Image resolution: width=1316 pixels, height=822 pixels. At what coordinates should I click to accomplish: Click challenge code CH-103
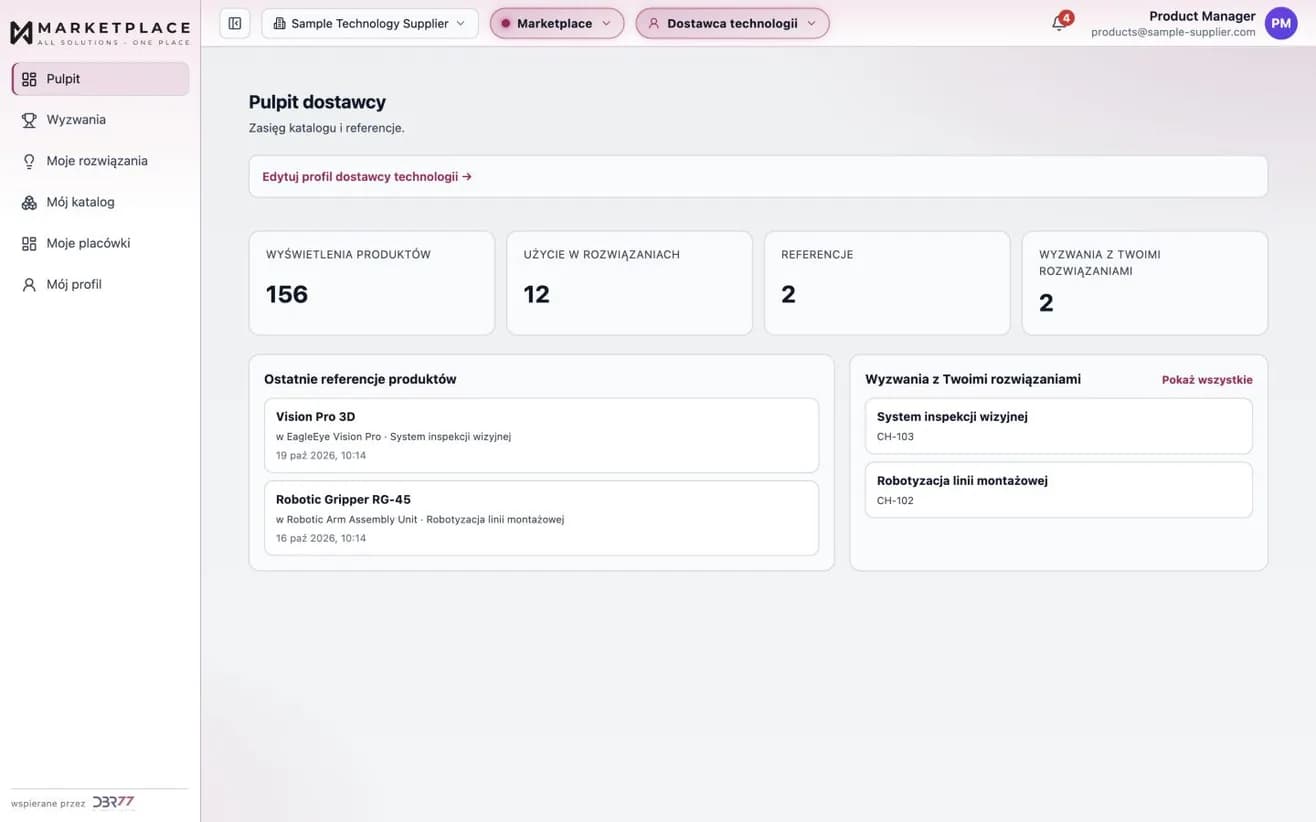tap(895, 437)
